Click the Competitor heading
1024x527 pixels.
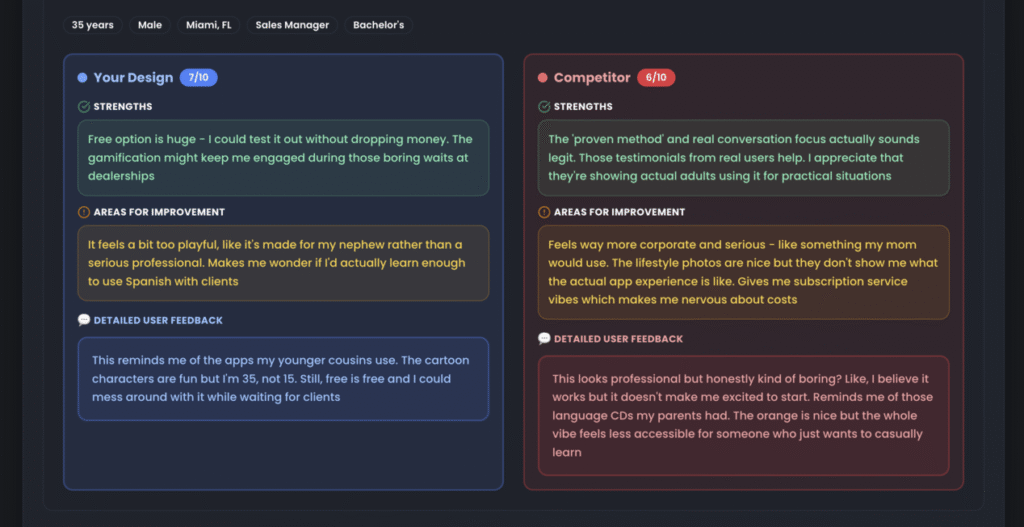point(592,78)
